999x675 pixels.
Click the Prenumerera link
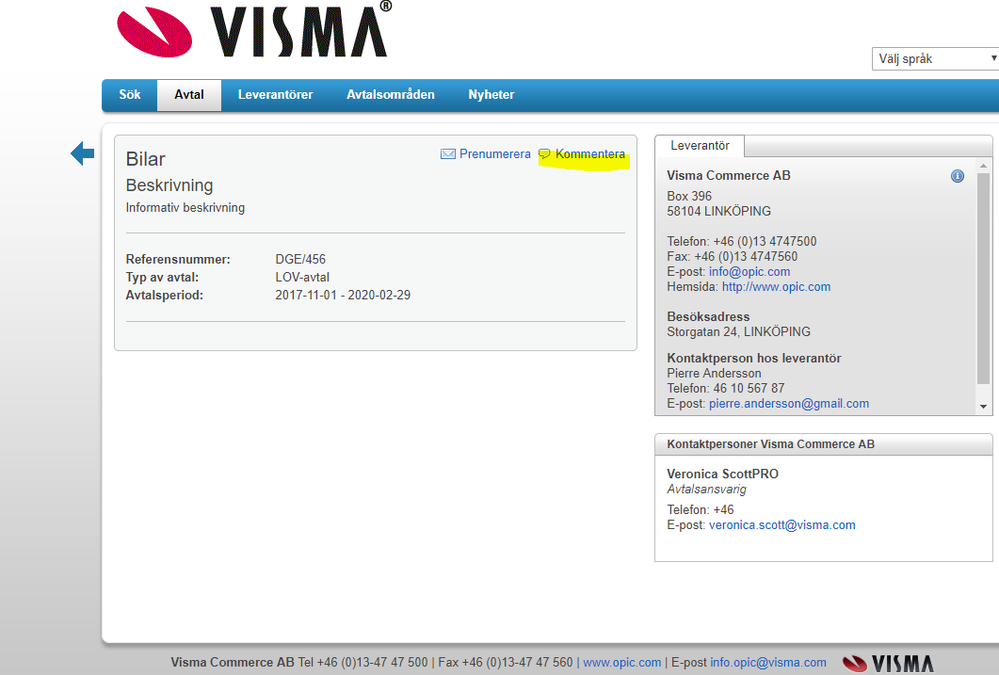[495, 154]
